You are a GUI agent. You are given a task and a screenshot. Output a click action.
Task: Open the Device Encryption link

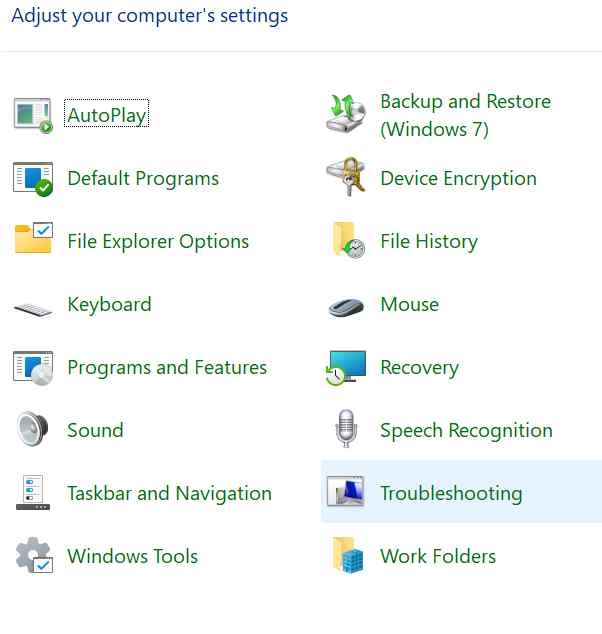(x=458, y=178)
